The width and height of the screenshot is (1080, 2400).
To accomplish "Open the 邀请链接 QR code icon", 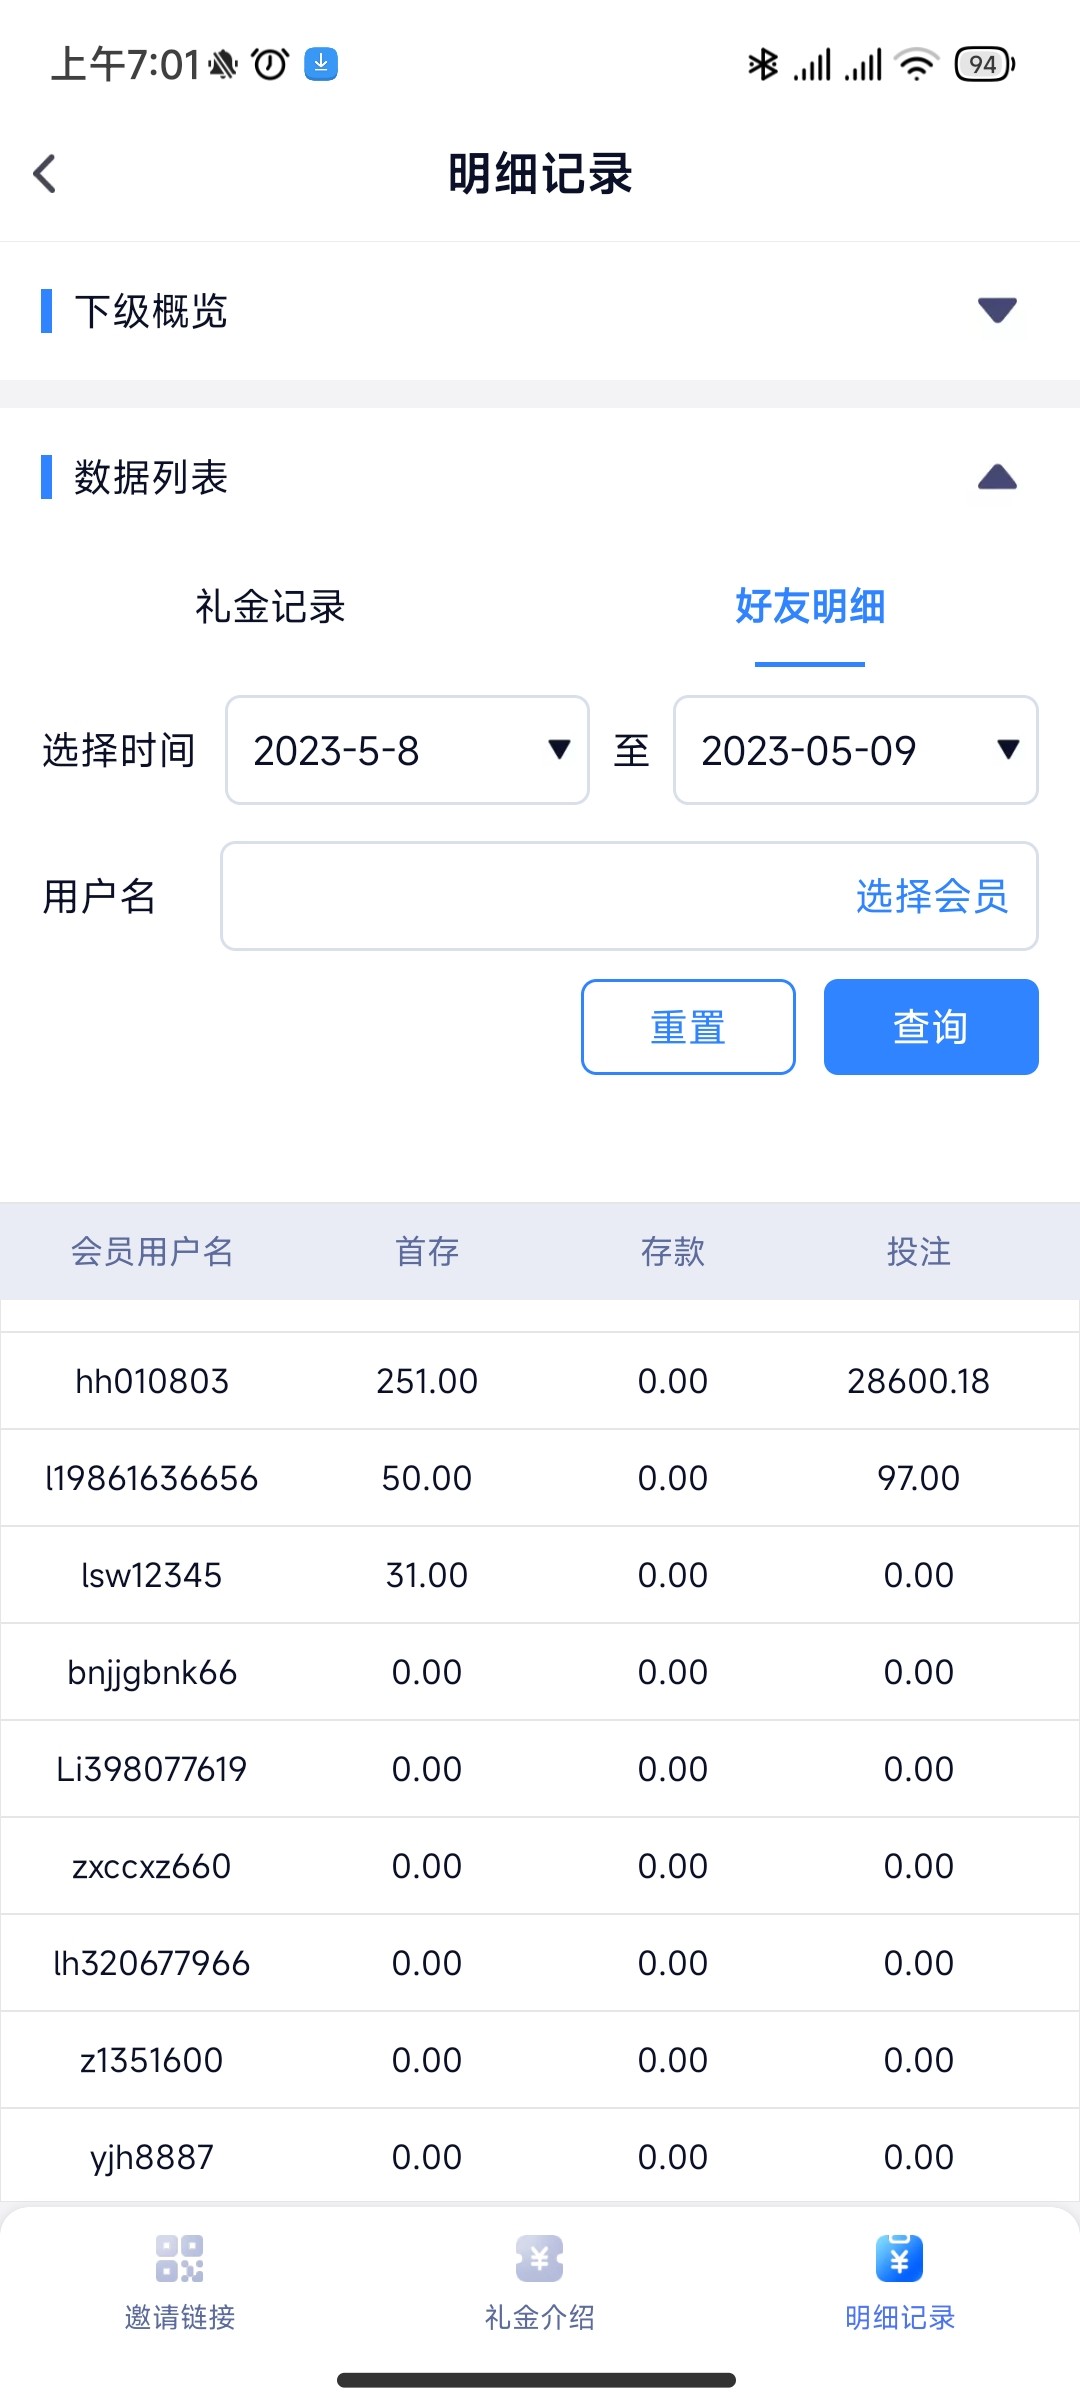I will [180, 2258].
